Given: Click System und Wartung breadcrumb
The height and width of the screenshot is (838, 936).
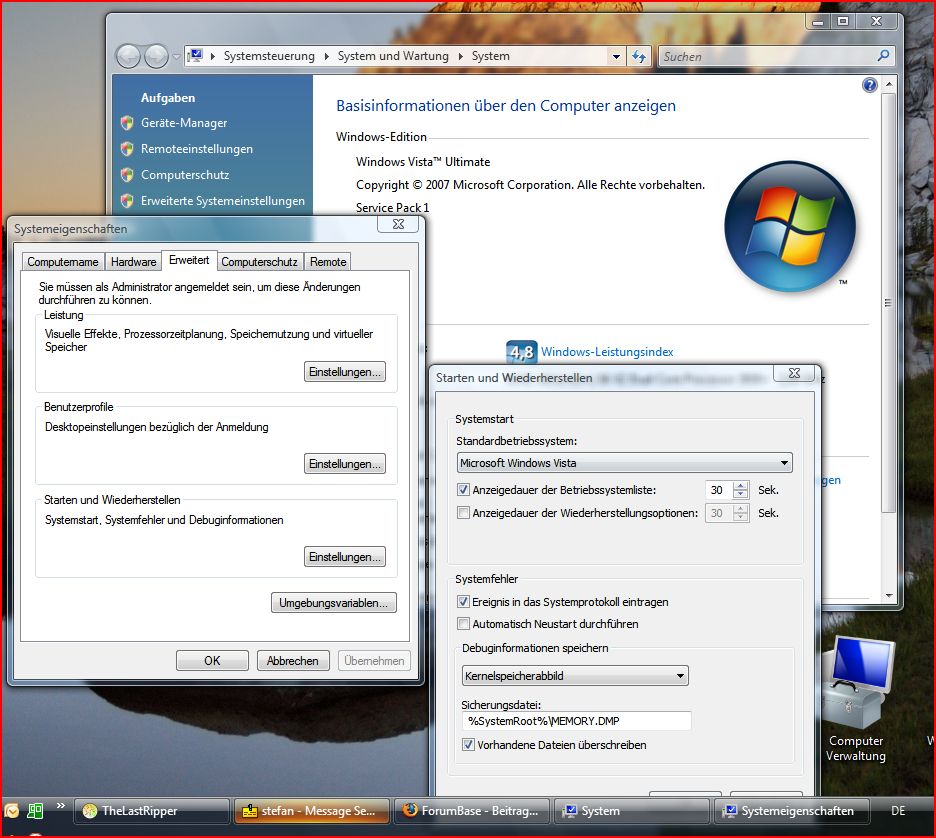Looking at the screenshot, I should pos(393,56).
